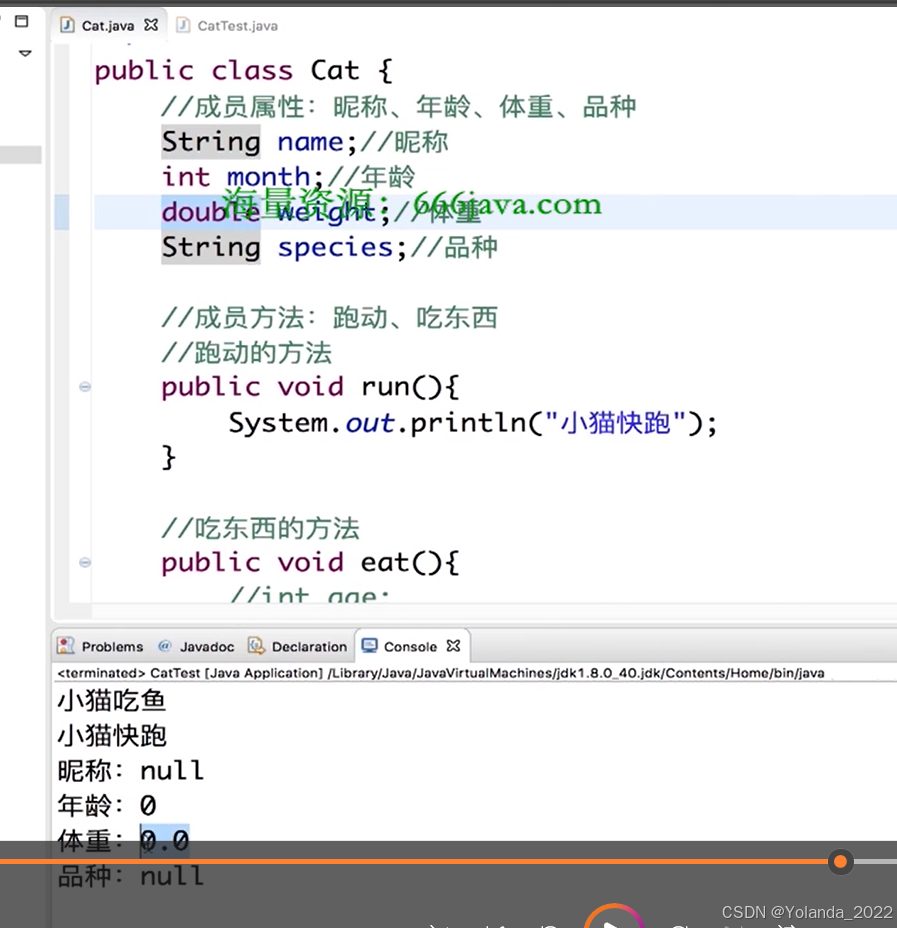The width and height of the screenshot is (897, 928).
Task: Click the Console monitor icon
Action: click(x=369, y=646)
